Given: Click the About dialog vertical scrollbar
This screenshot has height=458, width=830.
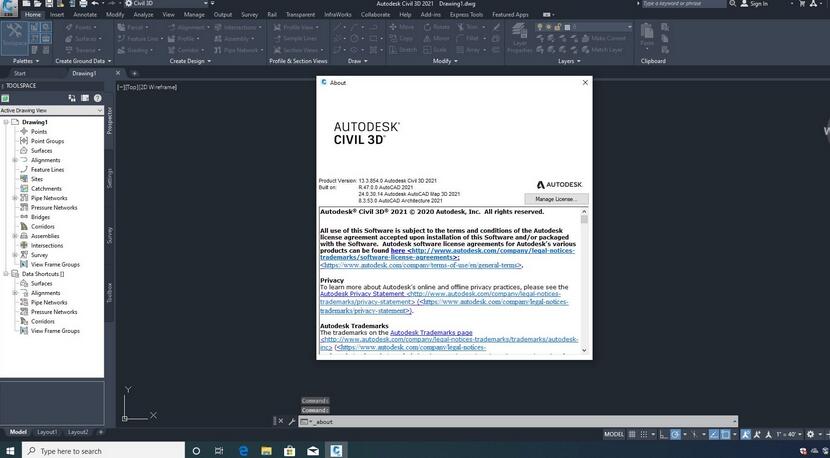Looking at the screenshot, I should (584, 281).
